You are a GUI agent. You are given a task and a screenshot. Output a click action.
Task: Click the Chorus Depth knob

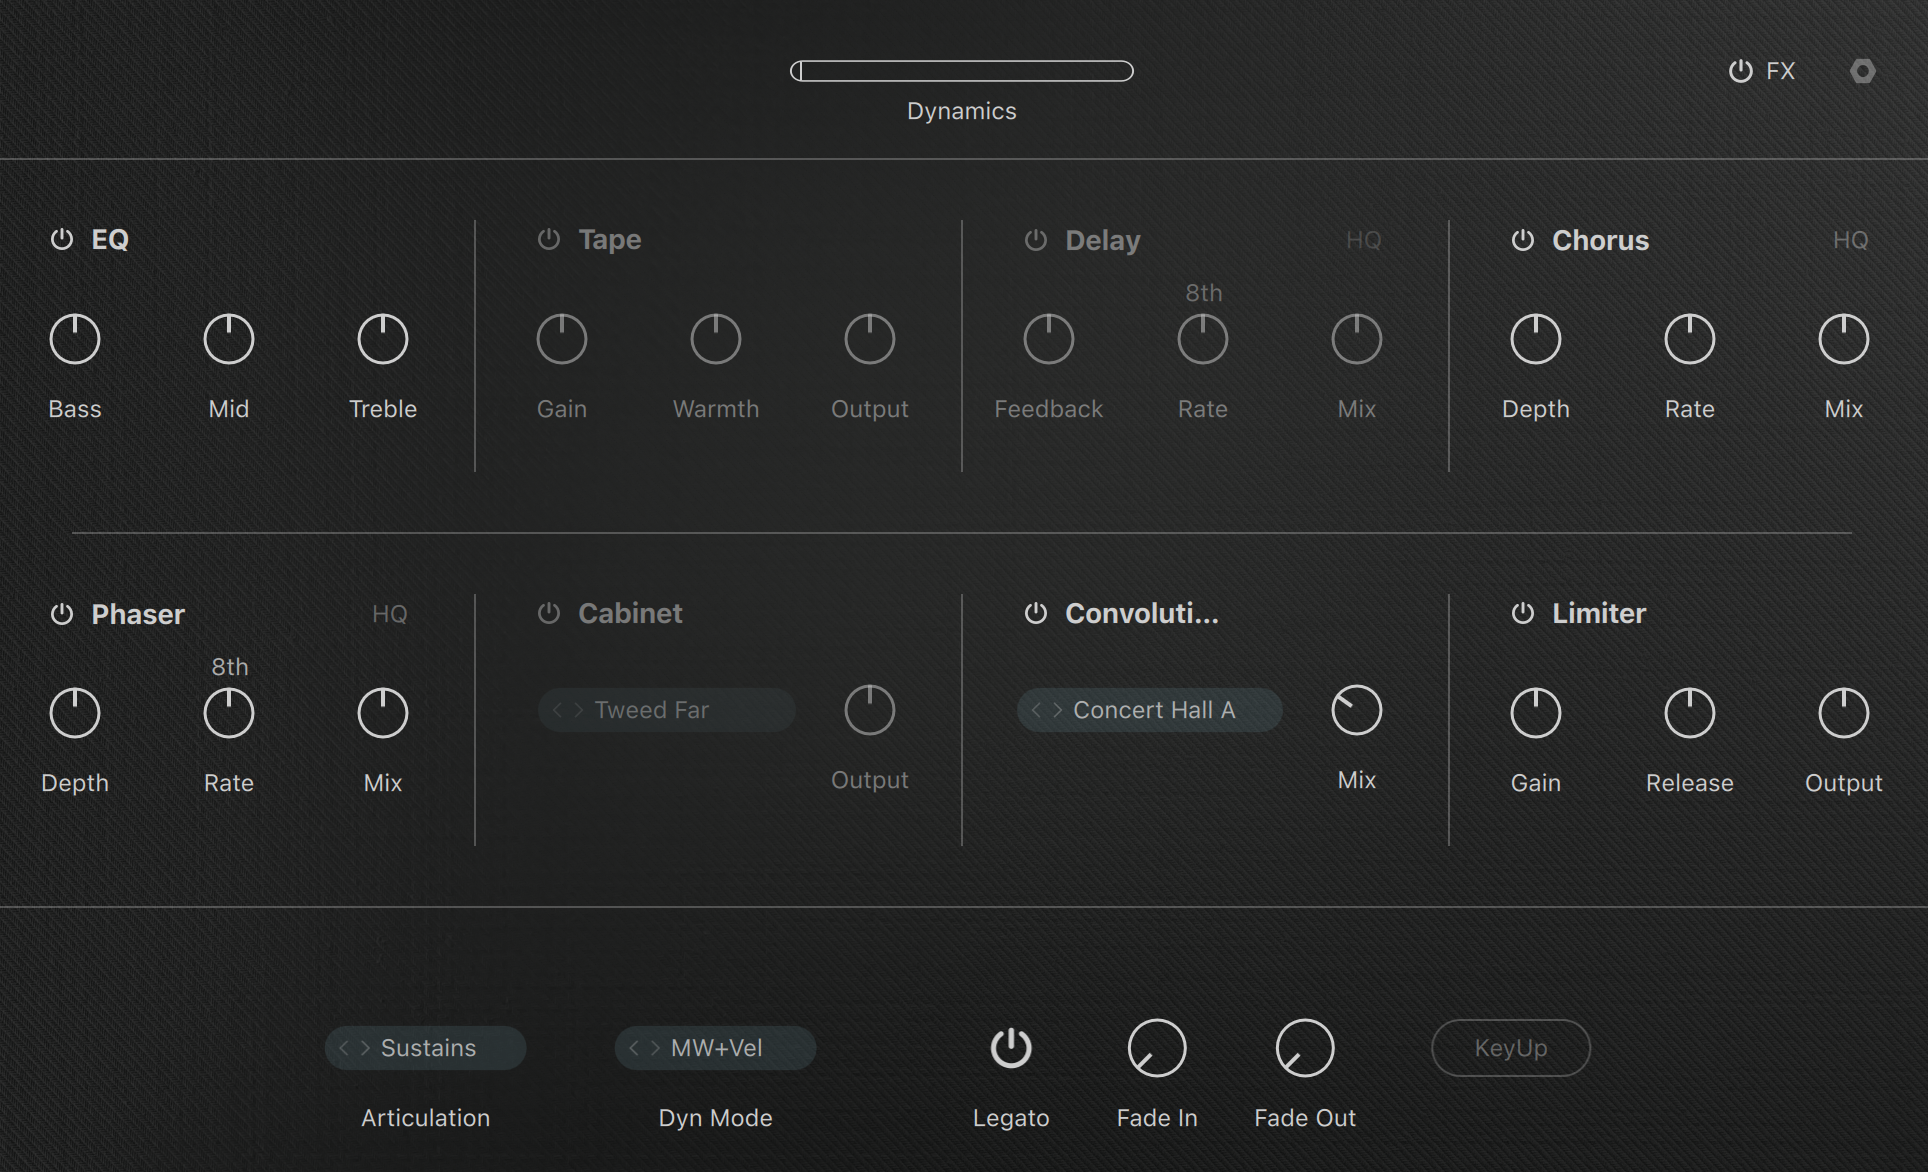1535,339
